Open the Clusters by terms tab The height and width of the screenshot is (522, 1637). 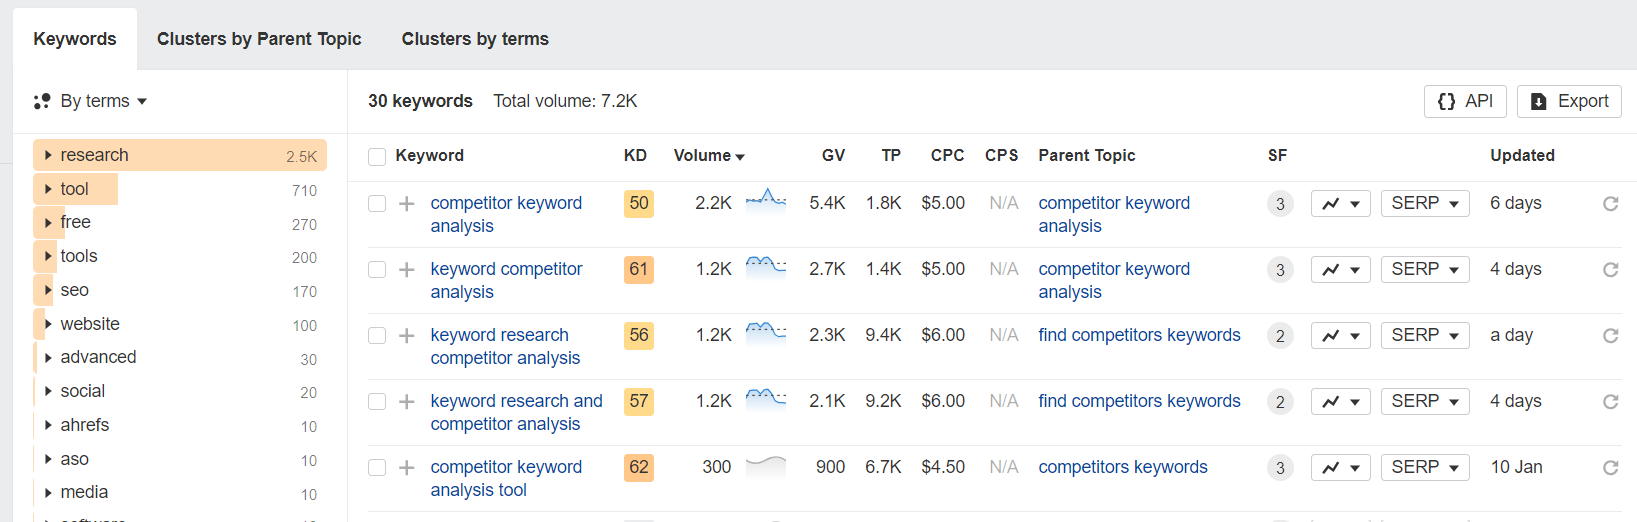475,39
